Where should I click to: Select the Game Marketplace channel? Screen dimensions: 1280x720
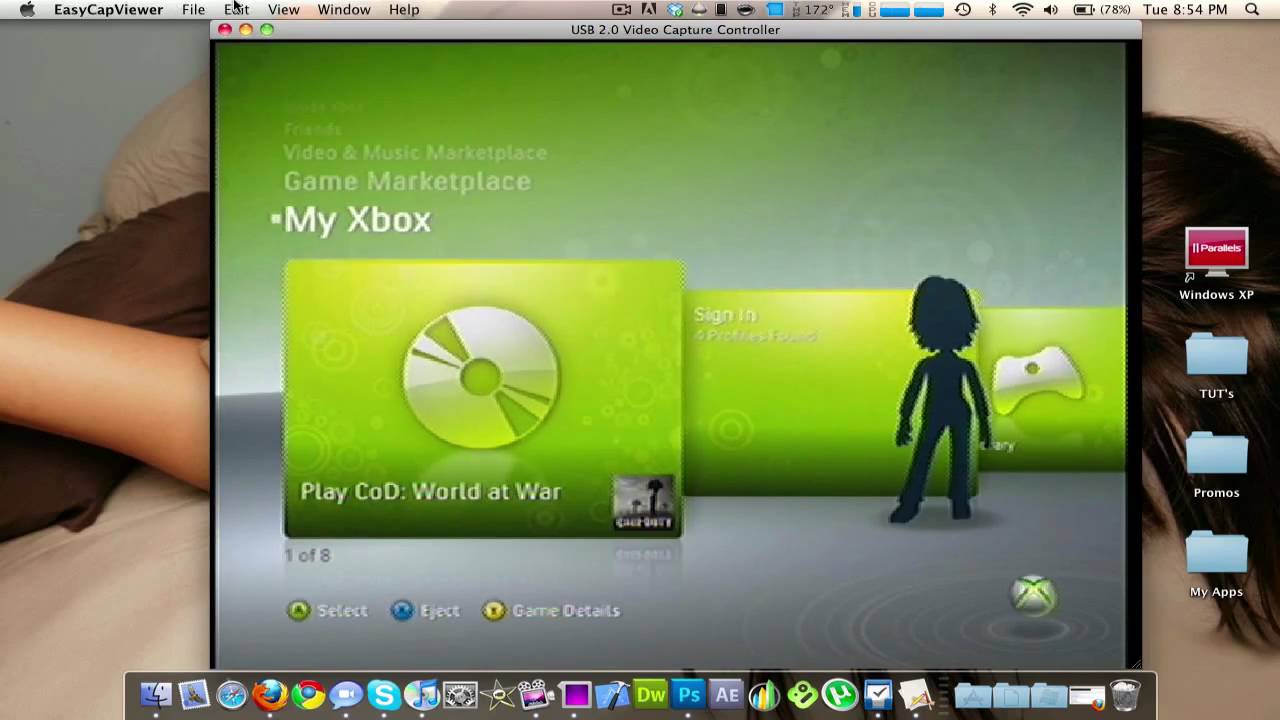(x=407, y=181)
